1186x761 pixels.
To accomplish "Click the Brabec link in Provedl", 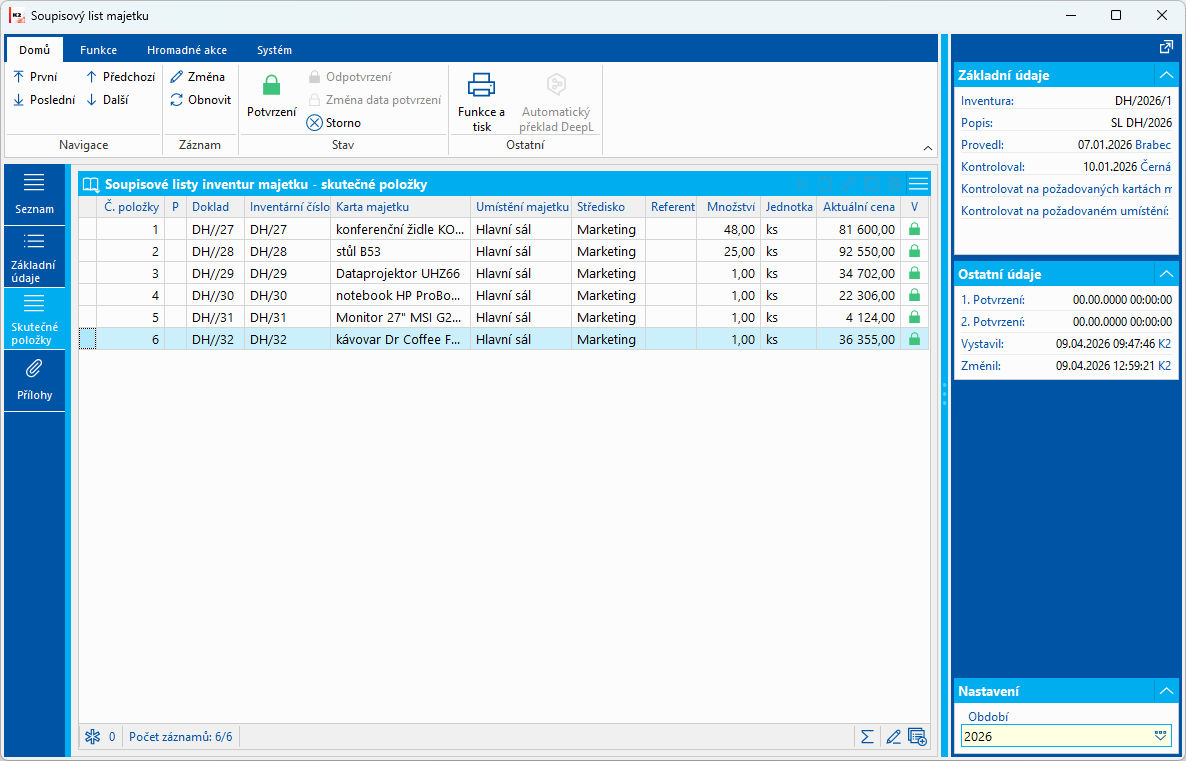I will pyautogui.click(x=1153, y=144).
